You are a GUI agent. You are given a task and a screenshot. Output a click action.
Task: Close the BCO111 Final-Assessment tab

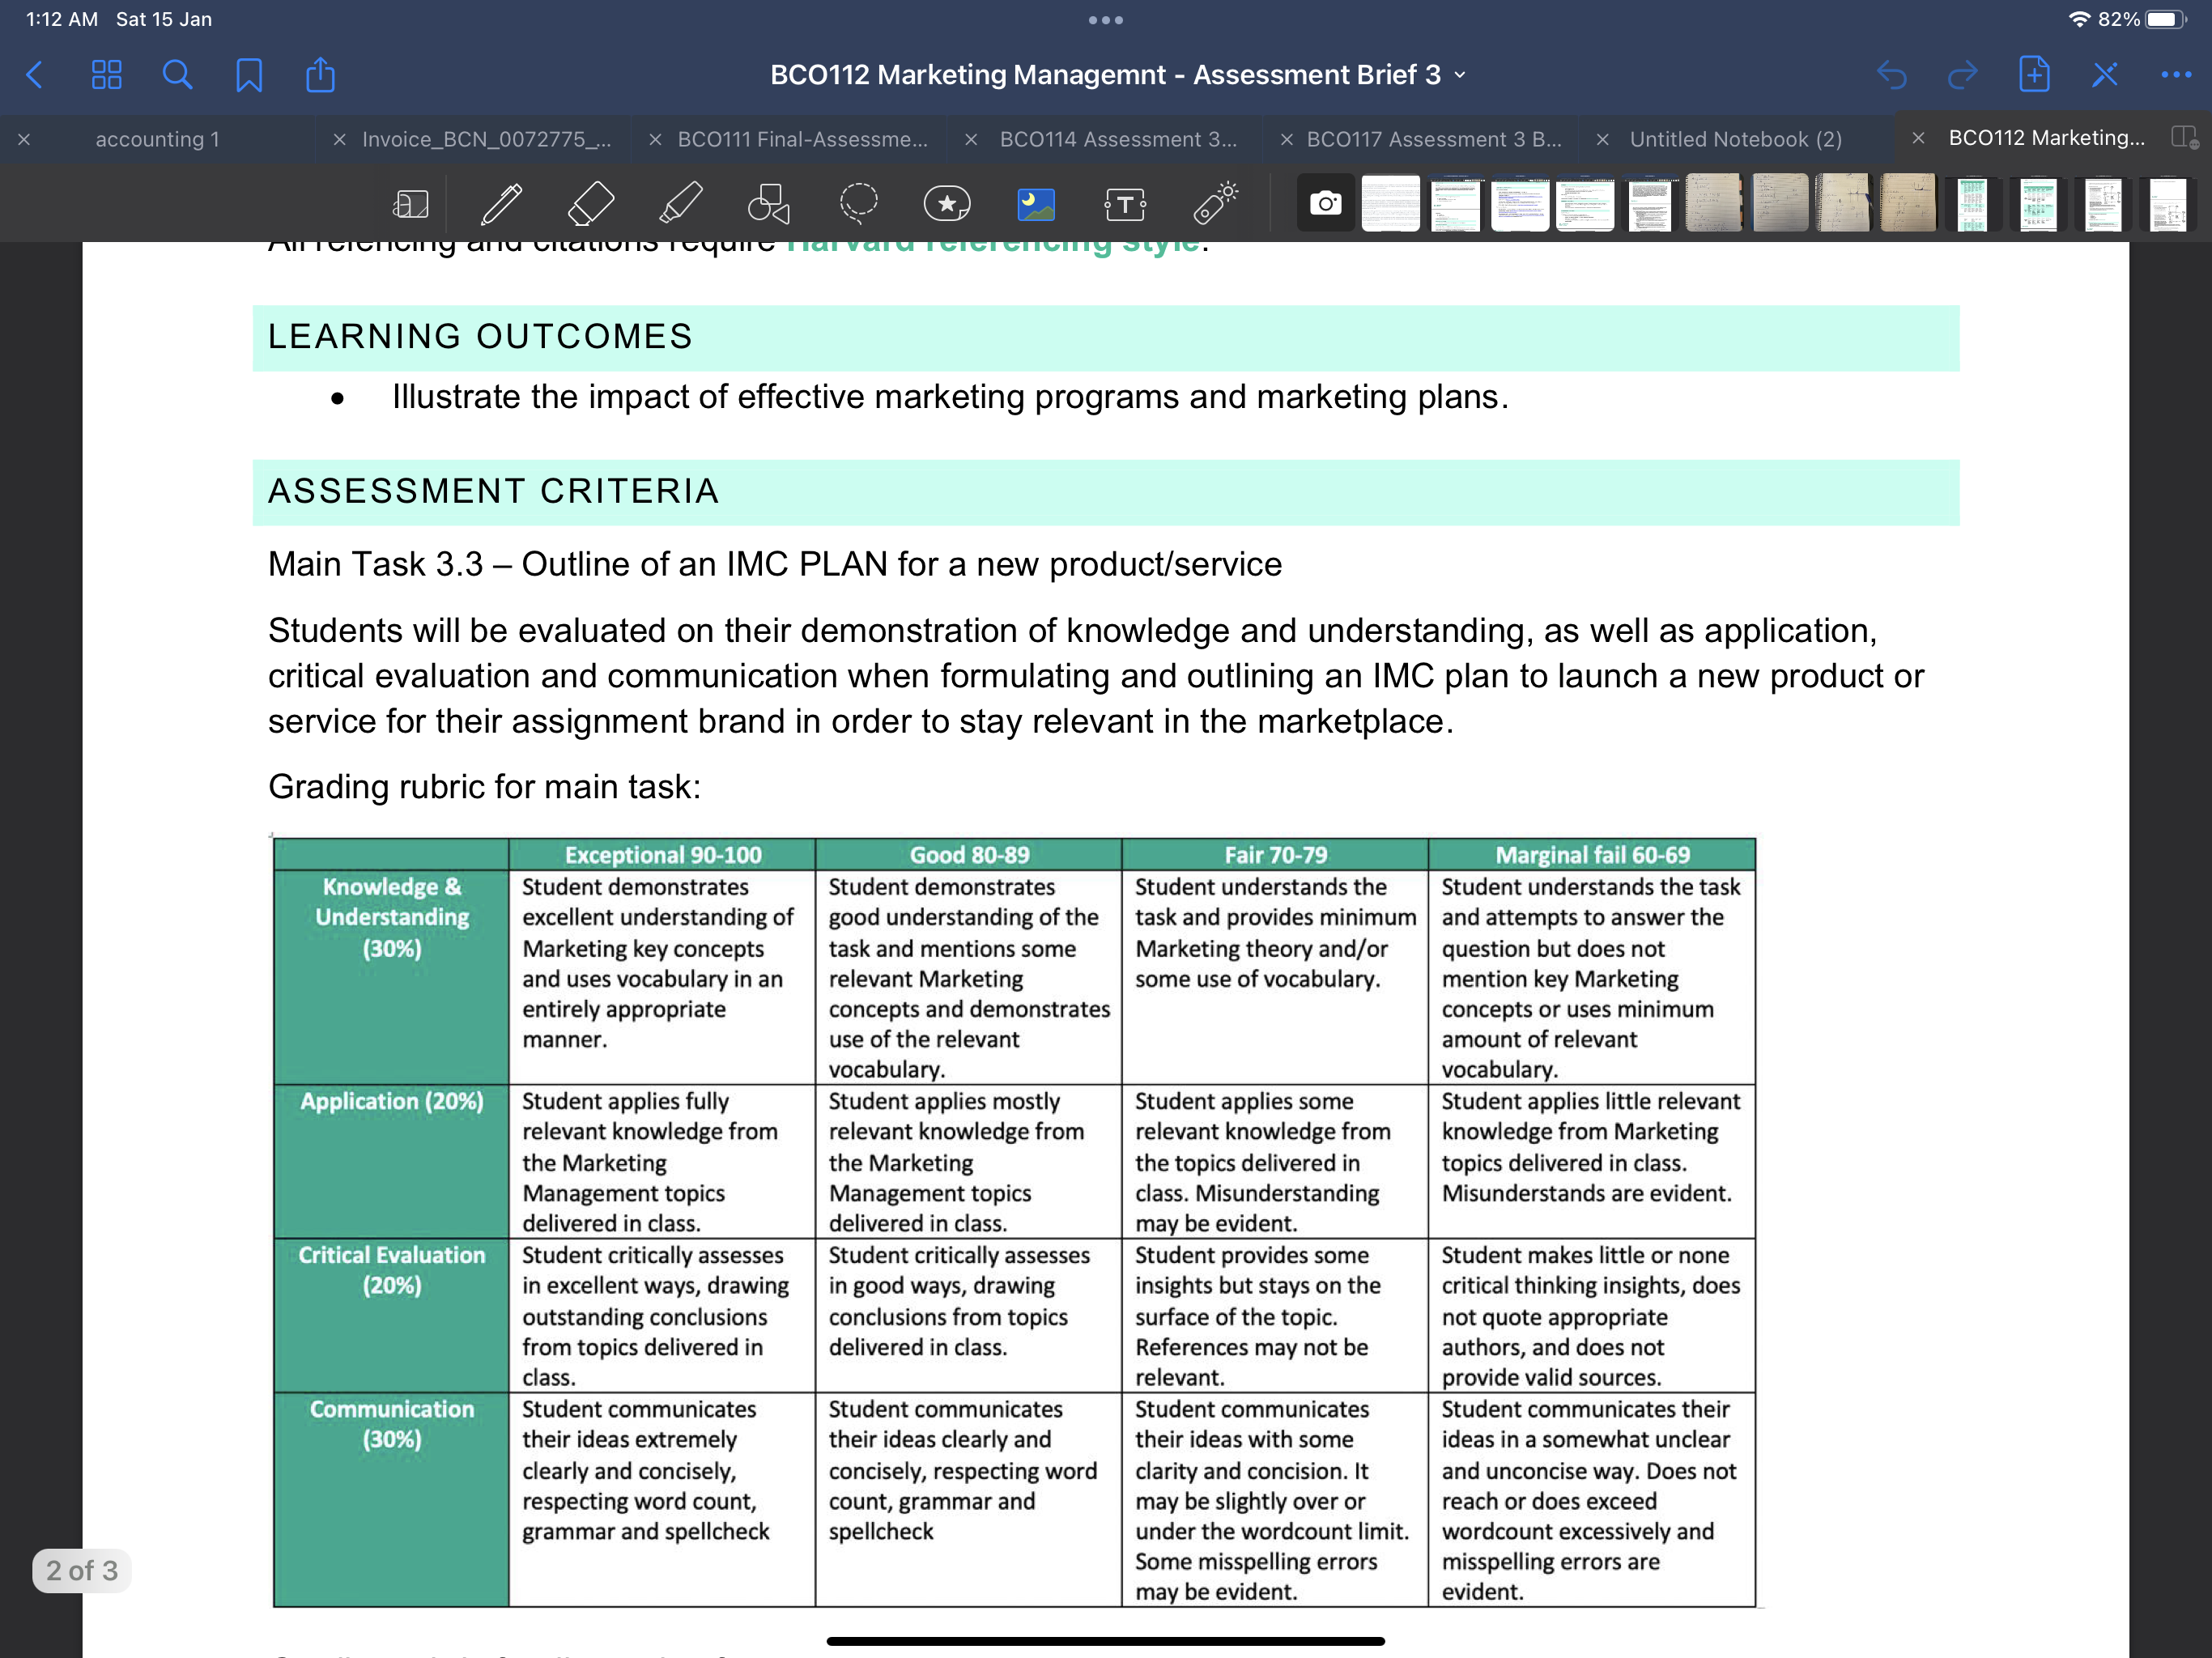coord(656,139)
